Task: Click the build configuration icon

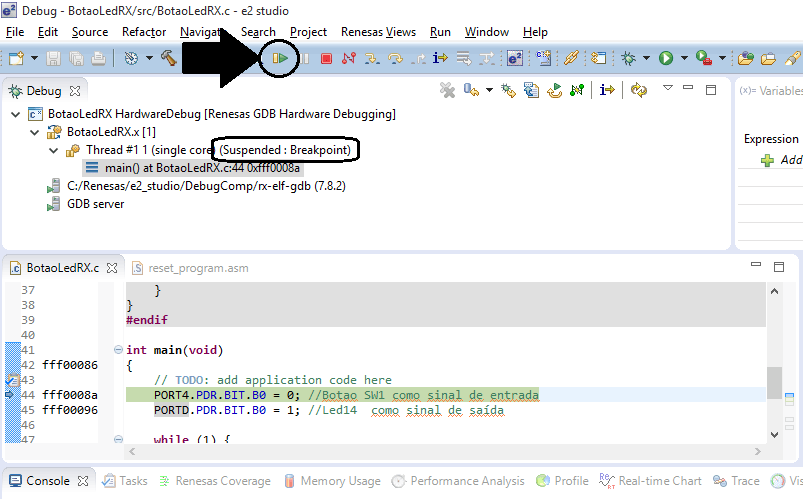Action: click(x=132, y=58)
